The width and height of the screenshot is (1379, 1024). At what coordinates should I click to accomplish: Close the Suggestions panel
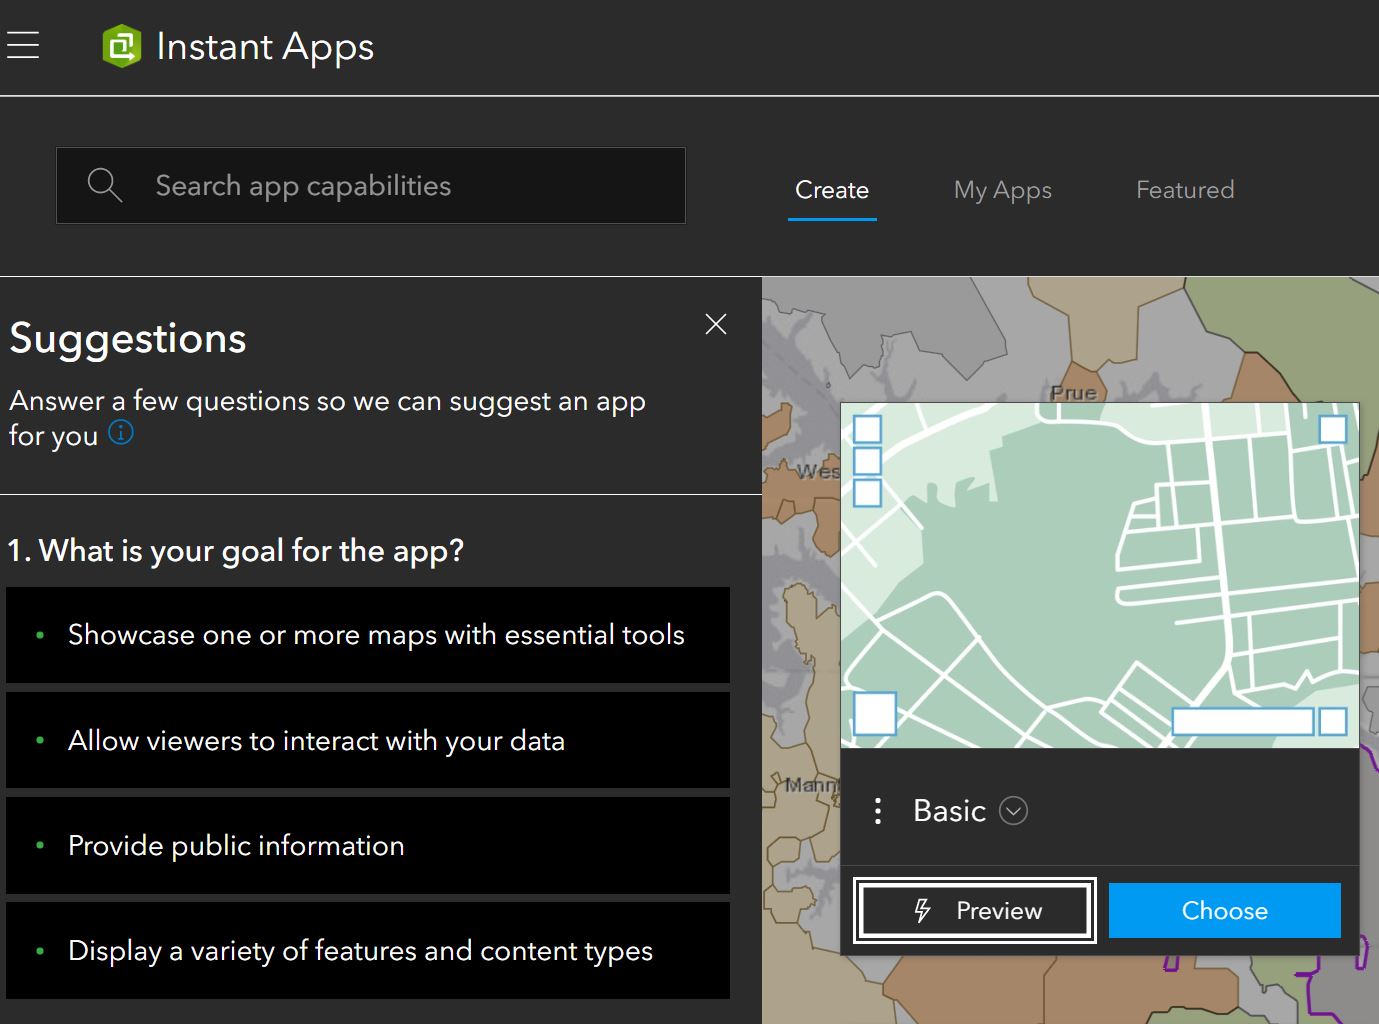716,324
